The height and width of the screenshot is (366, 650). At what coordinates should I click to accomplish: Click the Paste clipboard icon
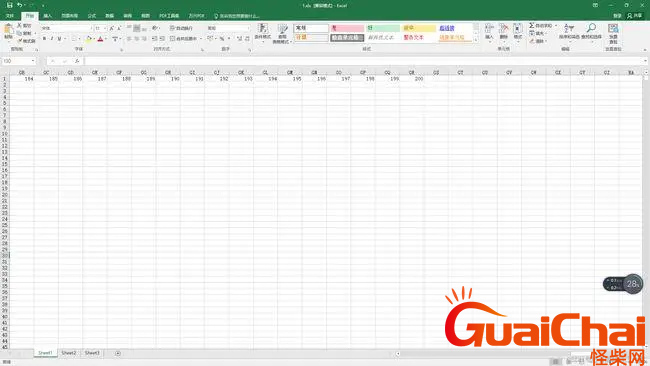pos(8,29)
